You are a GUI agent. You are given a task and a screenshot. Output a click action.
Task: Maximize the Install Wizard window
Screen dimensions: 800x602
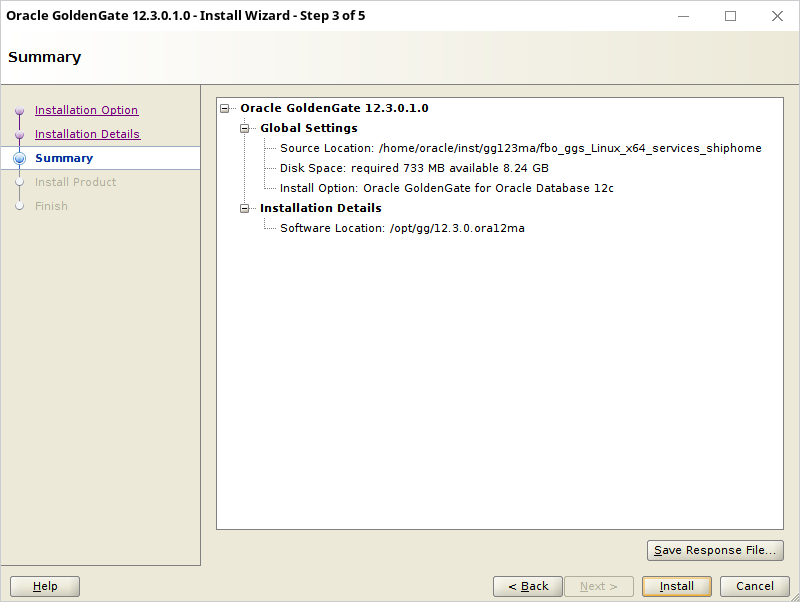pyautogui.click(x=730, y=16)
